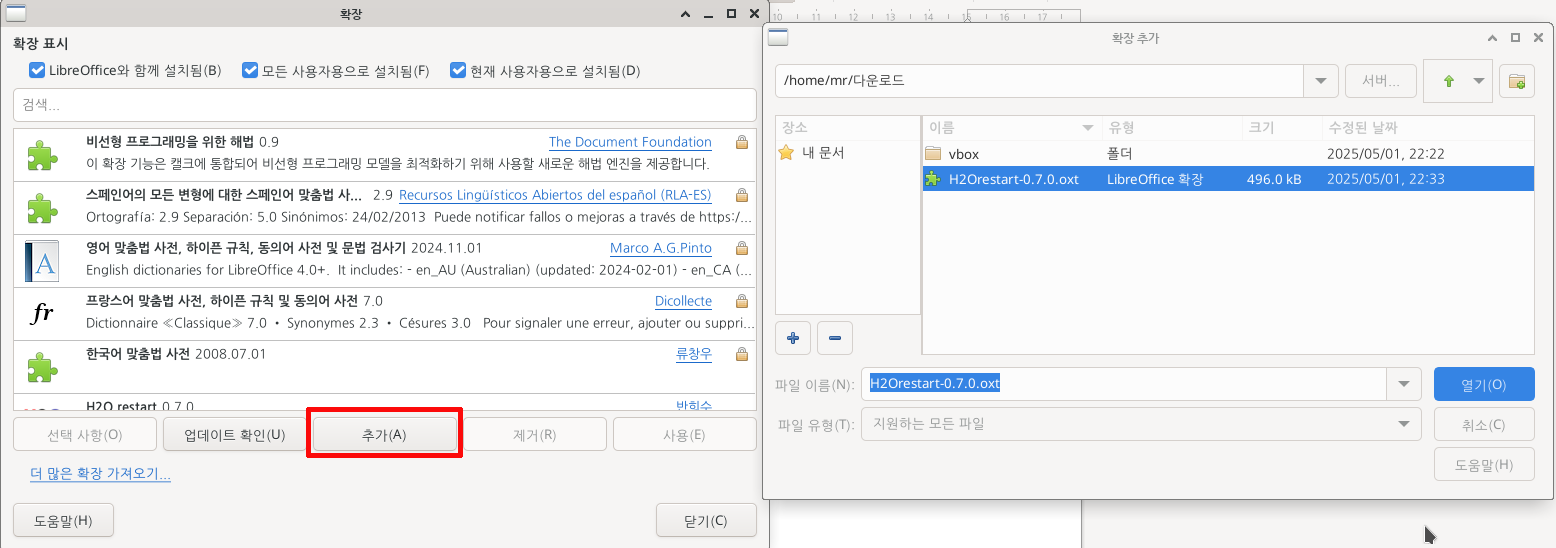The image size is (1556, 548).
Task: Expand the 파일 이름 dropdown arrow
Action: tap(1403, 384)
